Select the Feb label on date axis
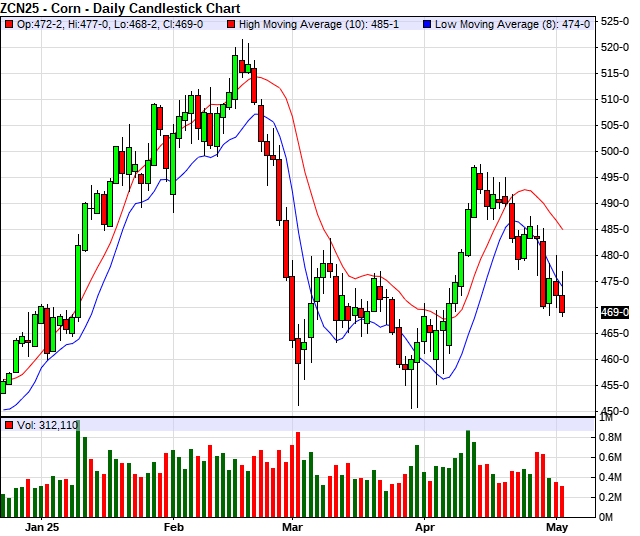Screen dimensions: 640x536 (x=174, y=526)
